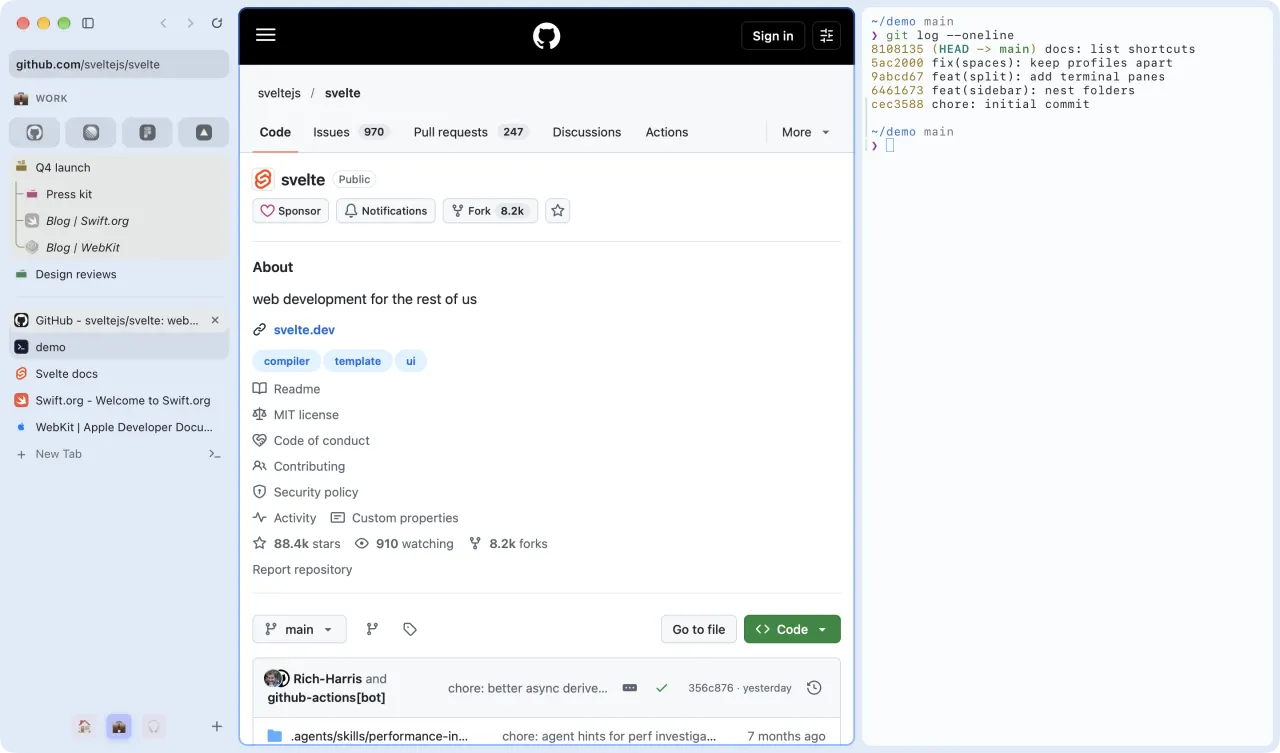
Task: Collapse the Q4 launch folder
Action: click(119, 168)
